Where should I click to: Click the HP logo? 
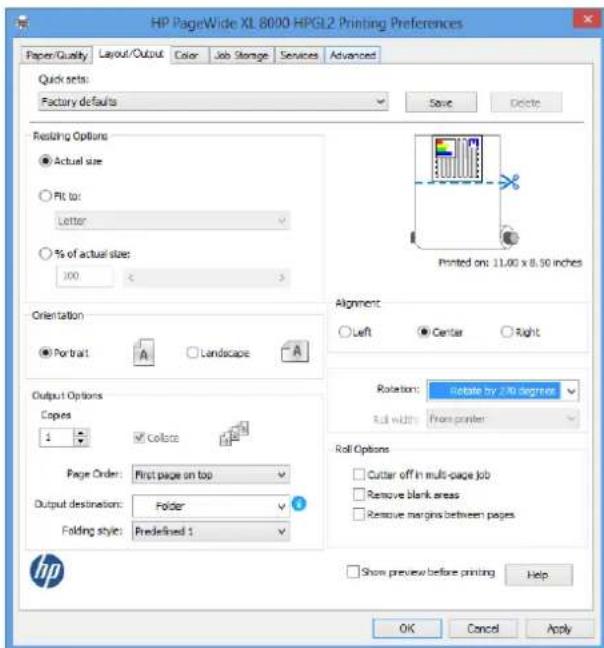(x=47, y=571)
